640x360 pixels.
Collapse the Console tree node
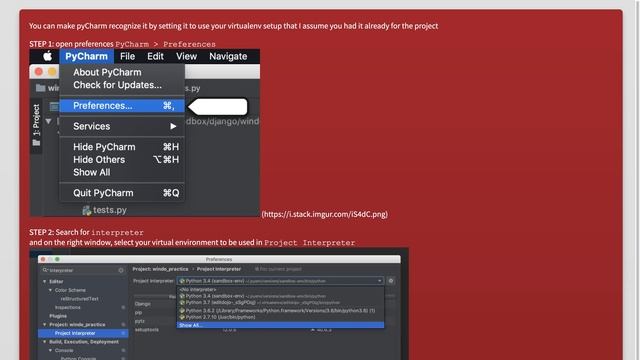pos(50,350)
